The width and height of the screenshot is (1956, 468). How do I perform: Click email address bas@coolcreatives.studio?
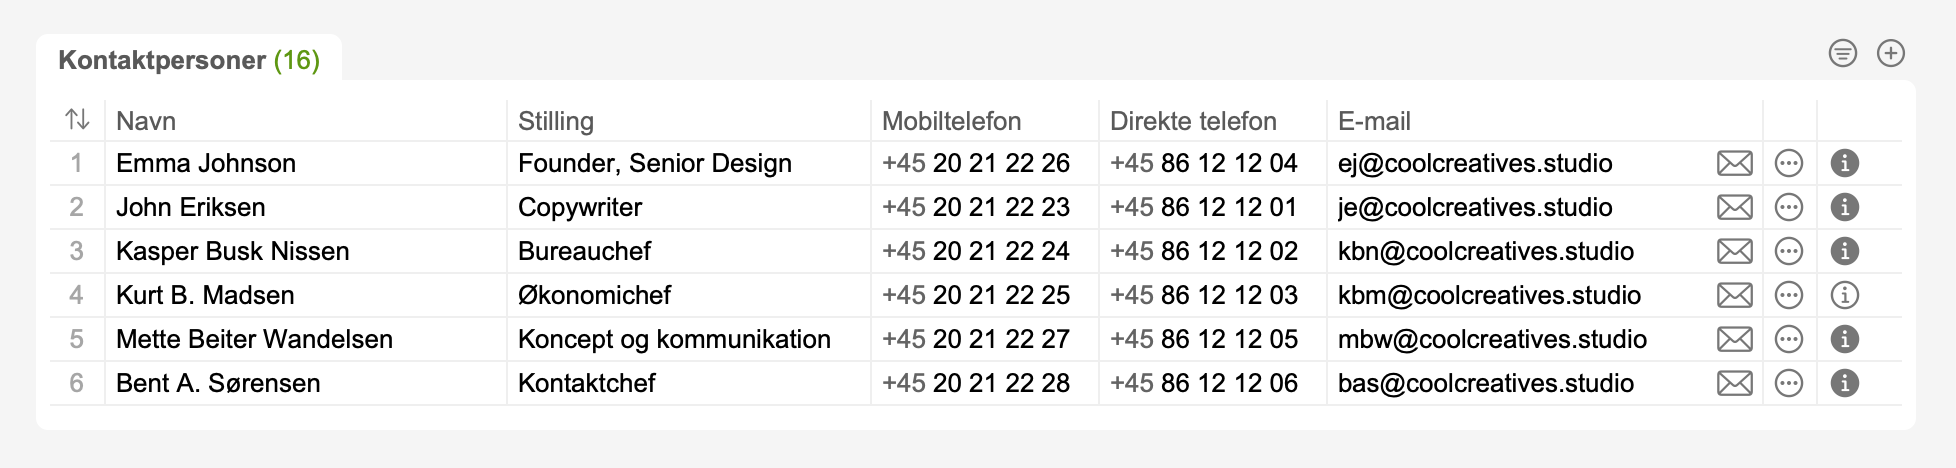(x=1485, y=383)
